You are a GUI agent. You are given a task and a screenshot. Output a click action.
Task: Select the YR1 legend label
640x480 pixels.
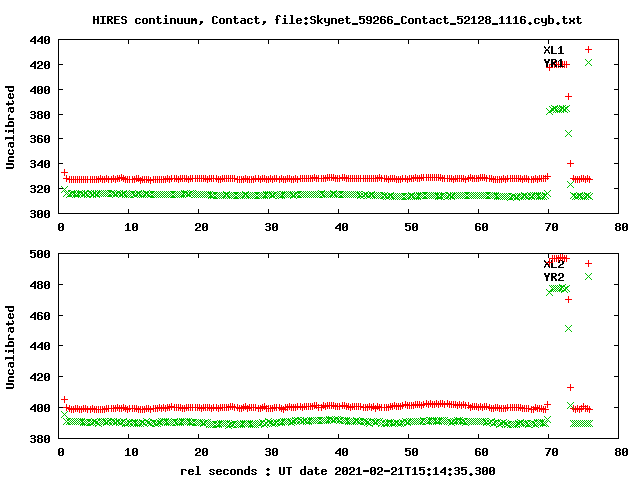553,63
